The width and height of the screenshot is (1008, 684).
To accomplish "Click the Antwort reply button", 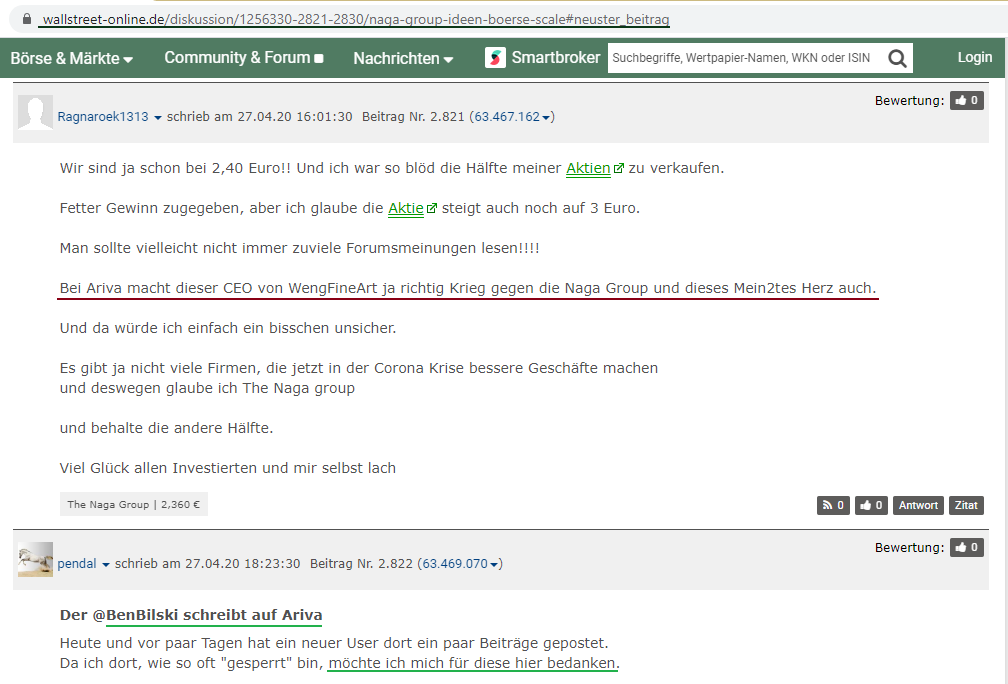I will tap(918, 505).
